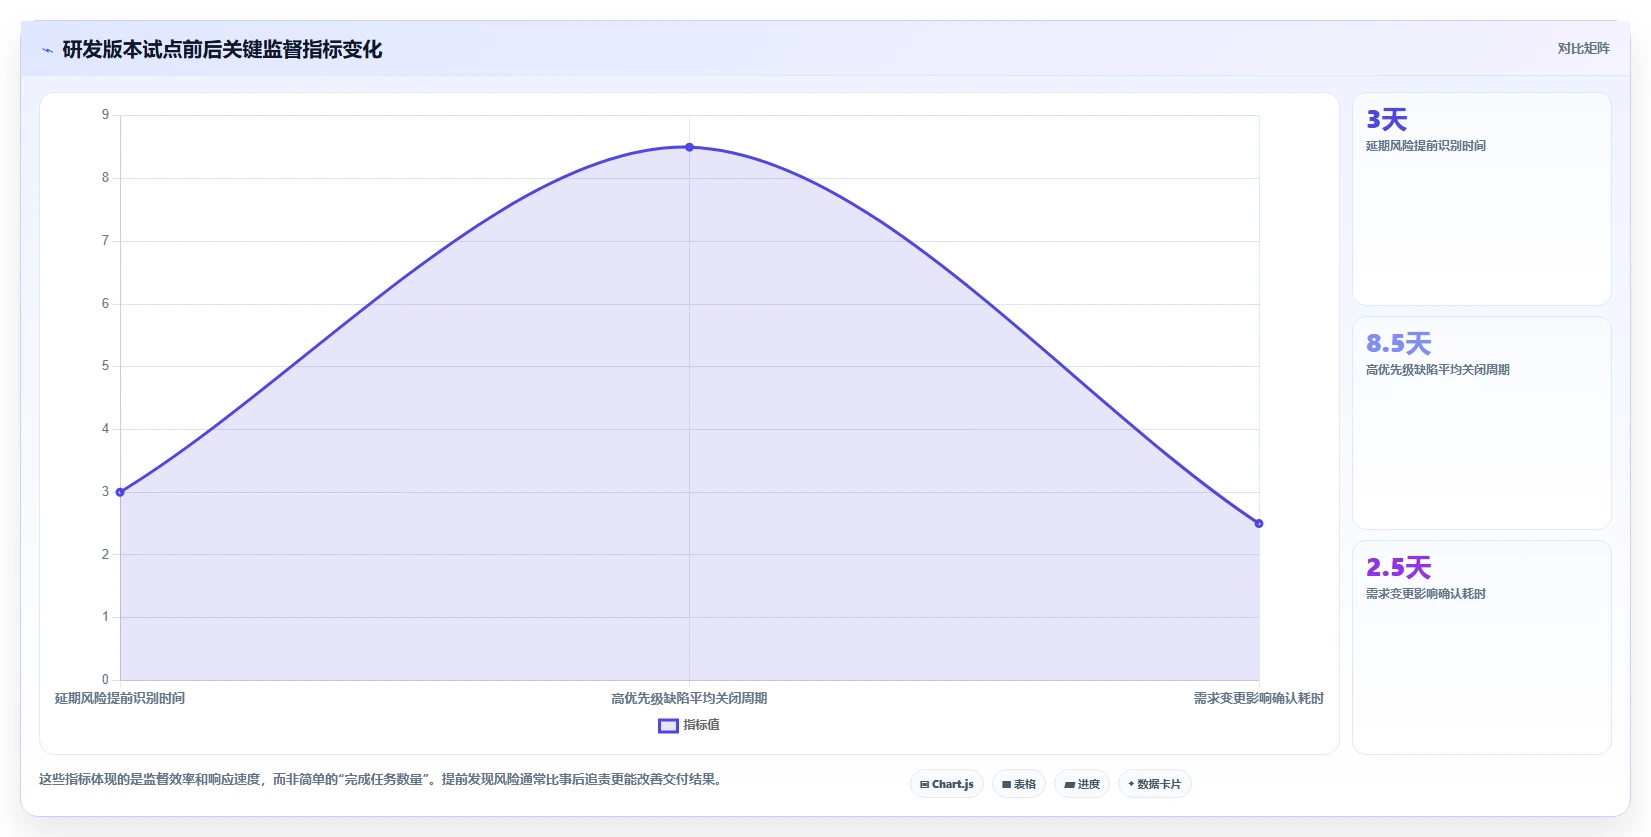1651x837 pixels.
Task: Click the y-axis tick label 5
Action: click(105, 366)
